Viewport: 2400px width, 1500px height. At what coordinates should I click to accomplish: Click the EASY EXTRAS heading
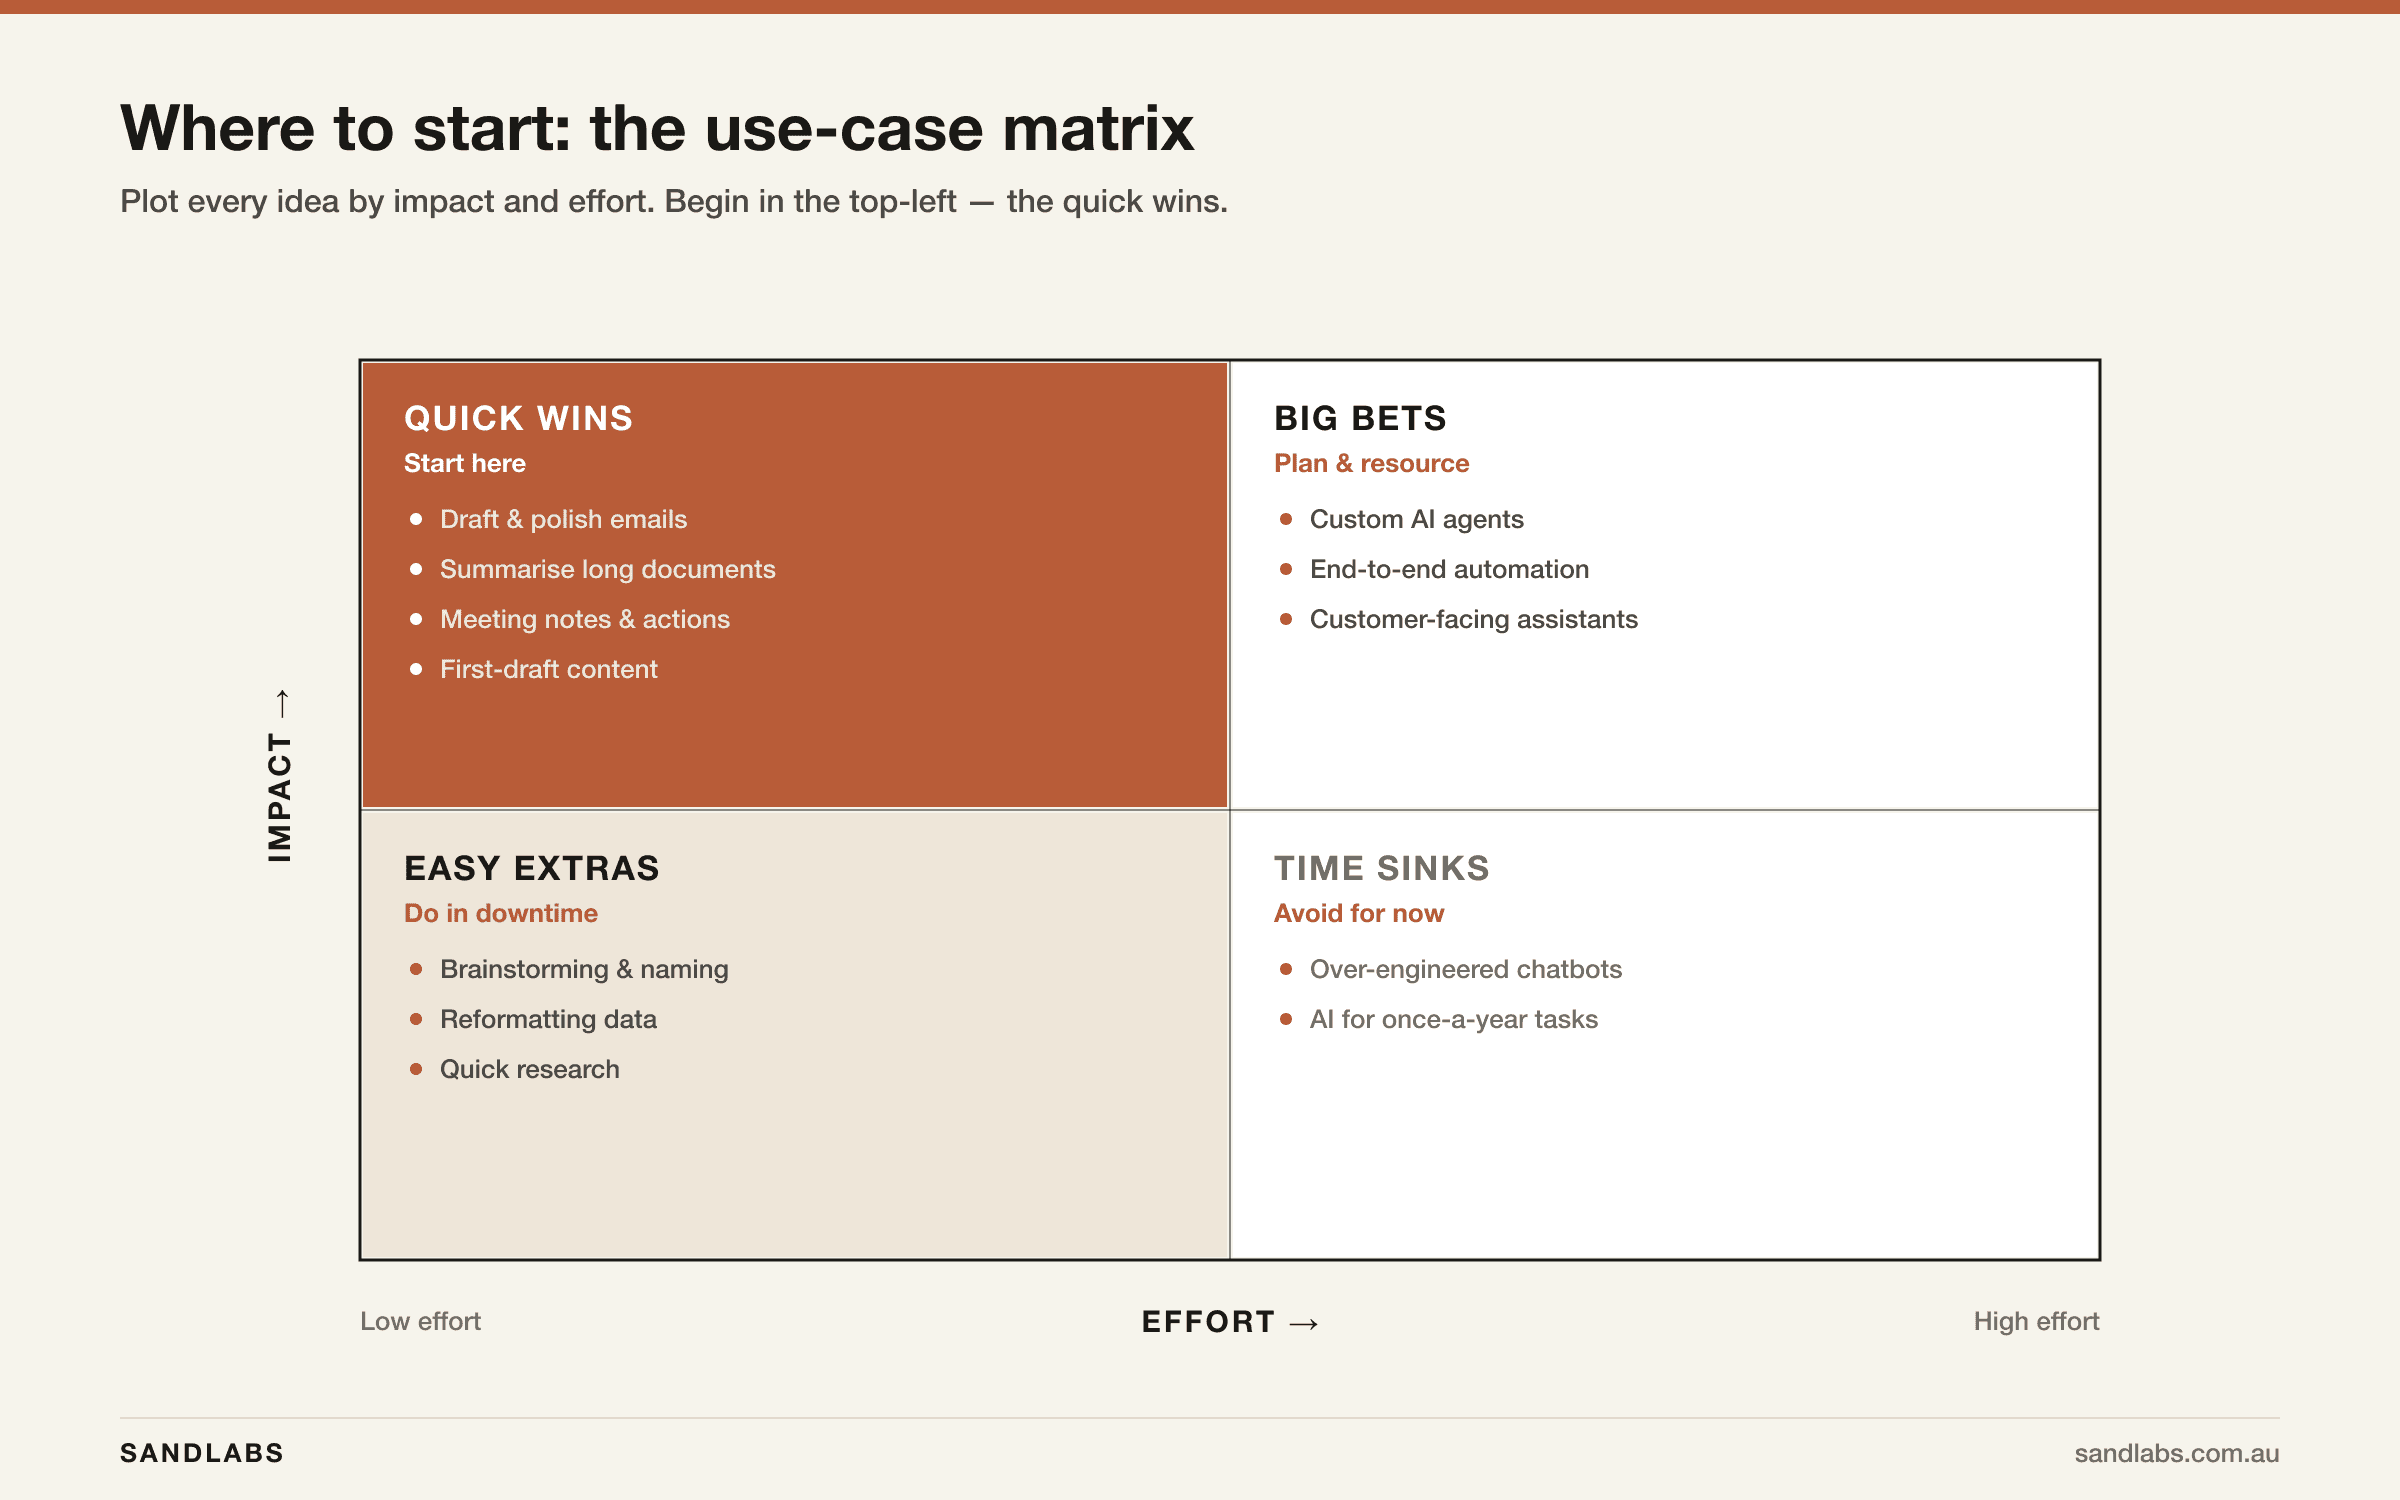[x=532, y=868]
